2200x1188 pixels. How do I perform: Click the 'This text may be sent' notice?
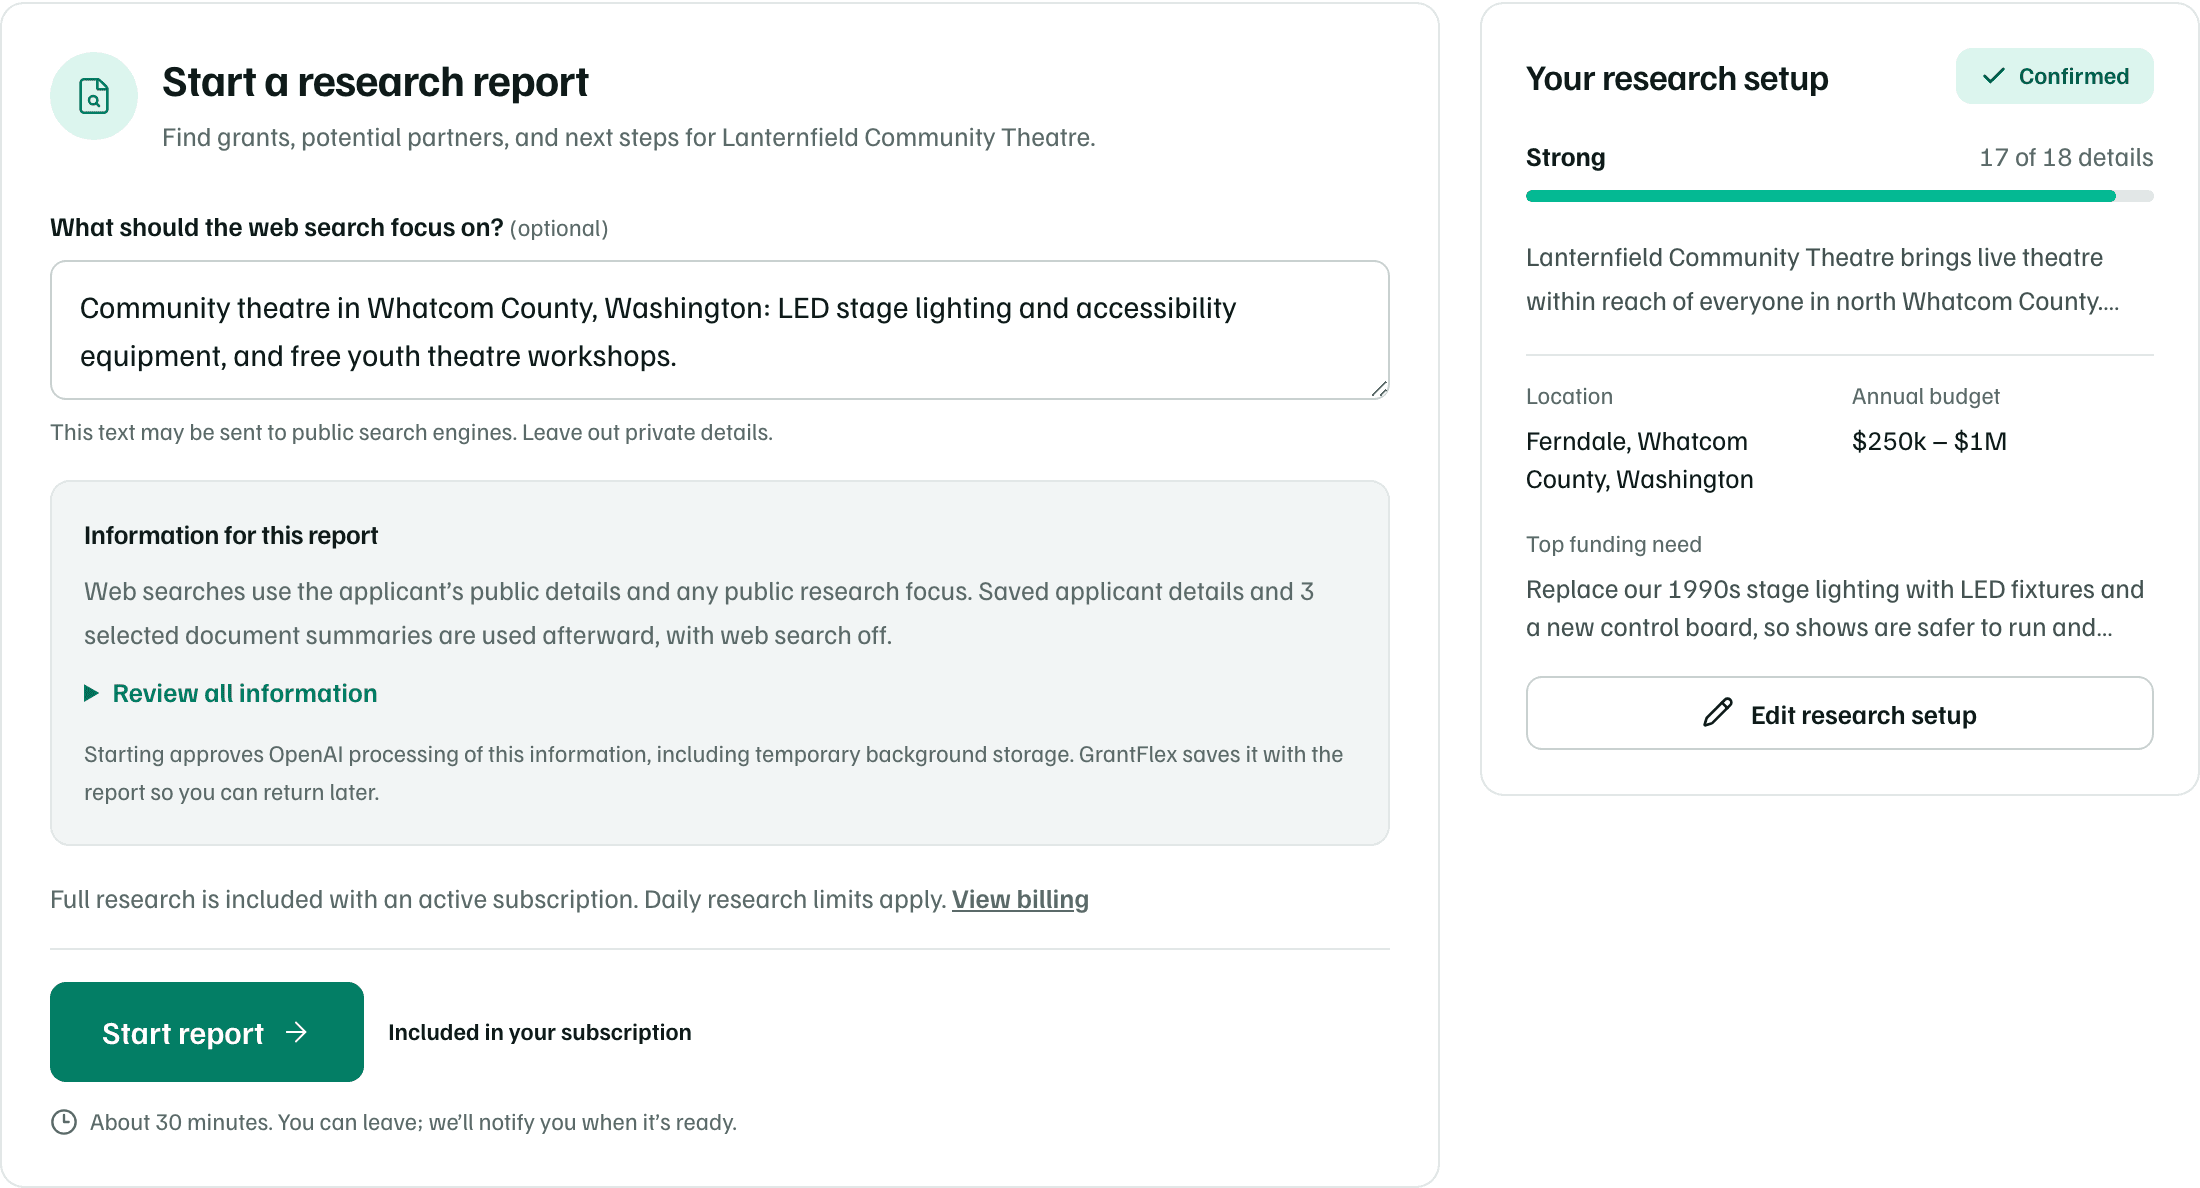[x=411, y=432]
